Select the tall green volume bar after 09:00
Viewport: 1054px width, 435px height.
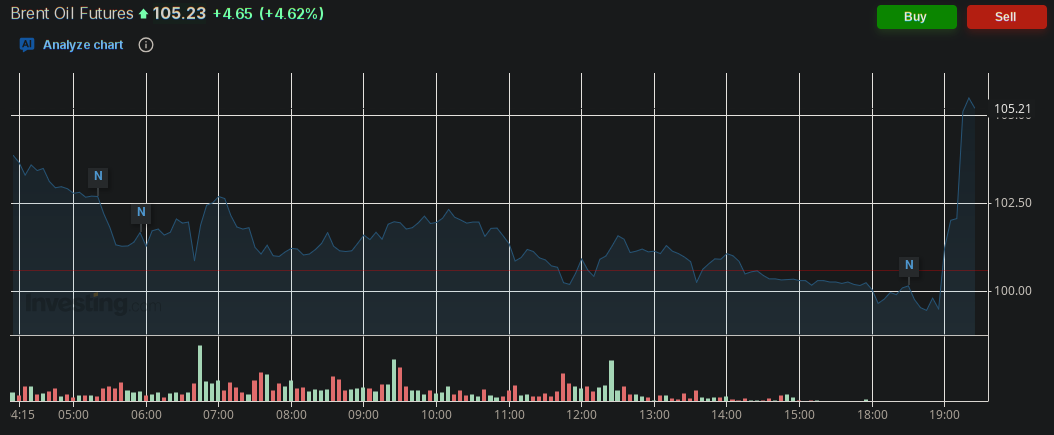tap(394, 380)
